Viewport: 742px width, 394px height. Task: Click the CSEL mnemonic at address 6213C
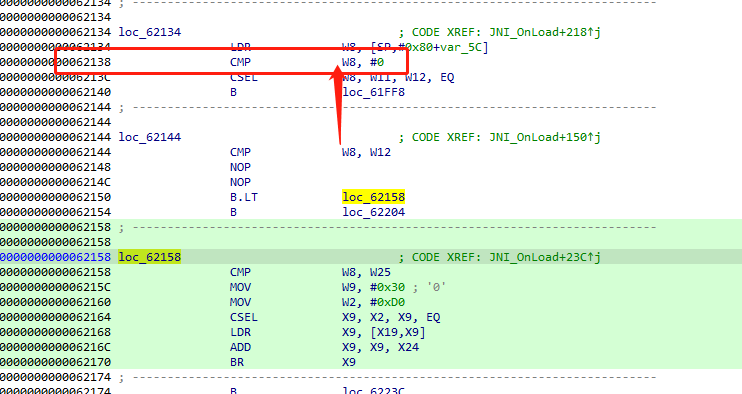(x=244, y=78)
